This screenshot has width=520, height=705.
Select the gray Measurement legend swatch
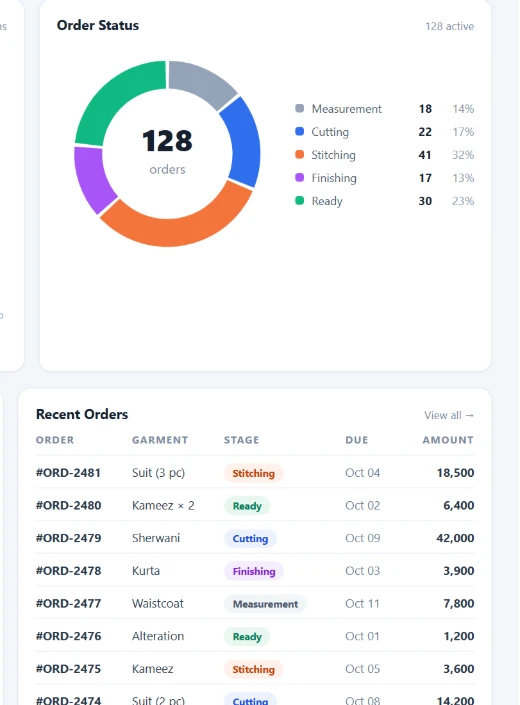tap(299, 108)
